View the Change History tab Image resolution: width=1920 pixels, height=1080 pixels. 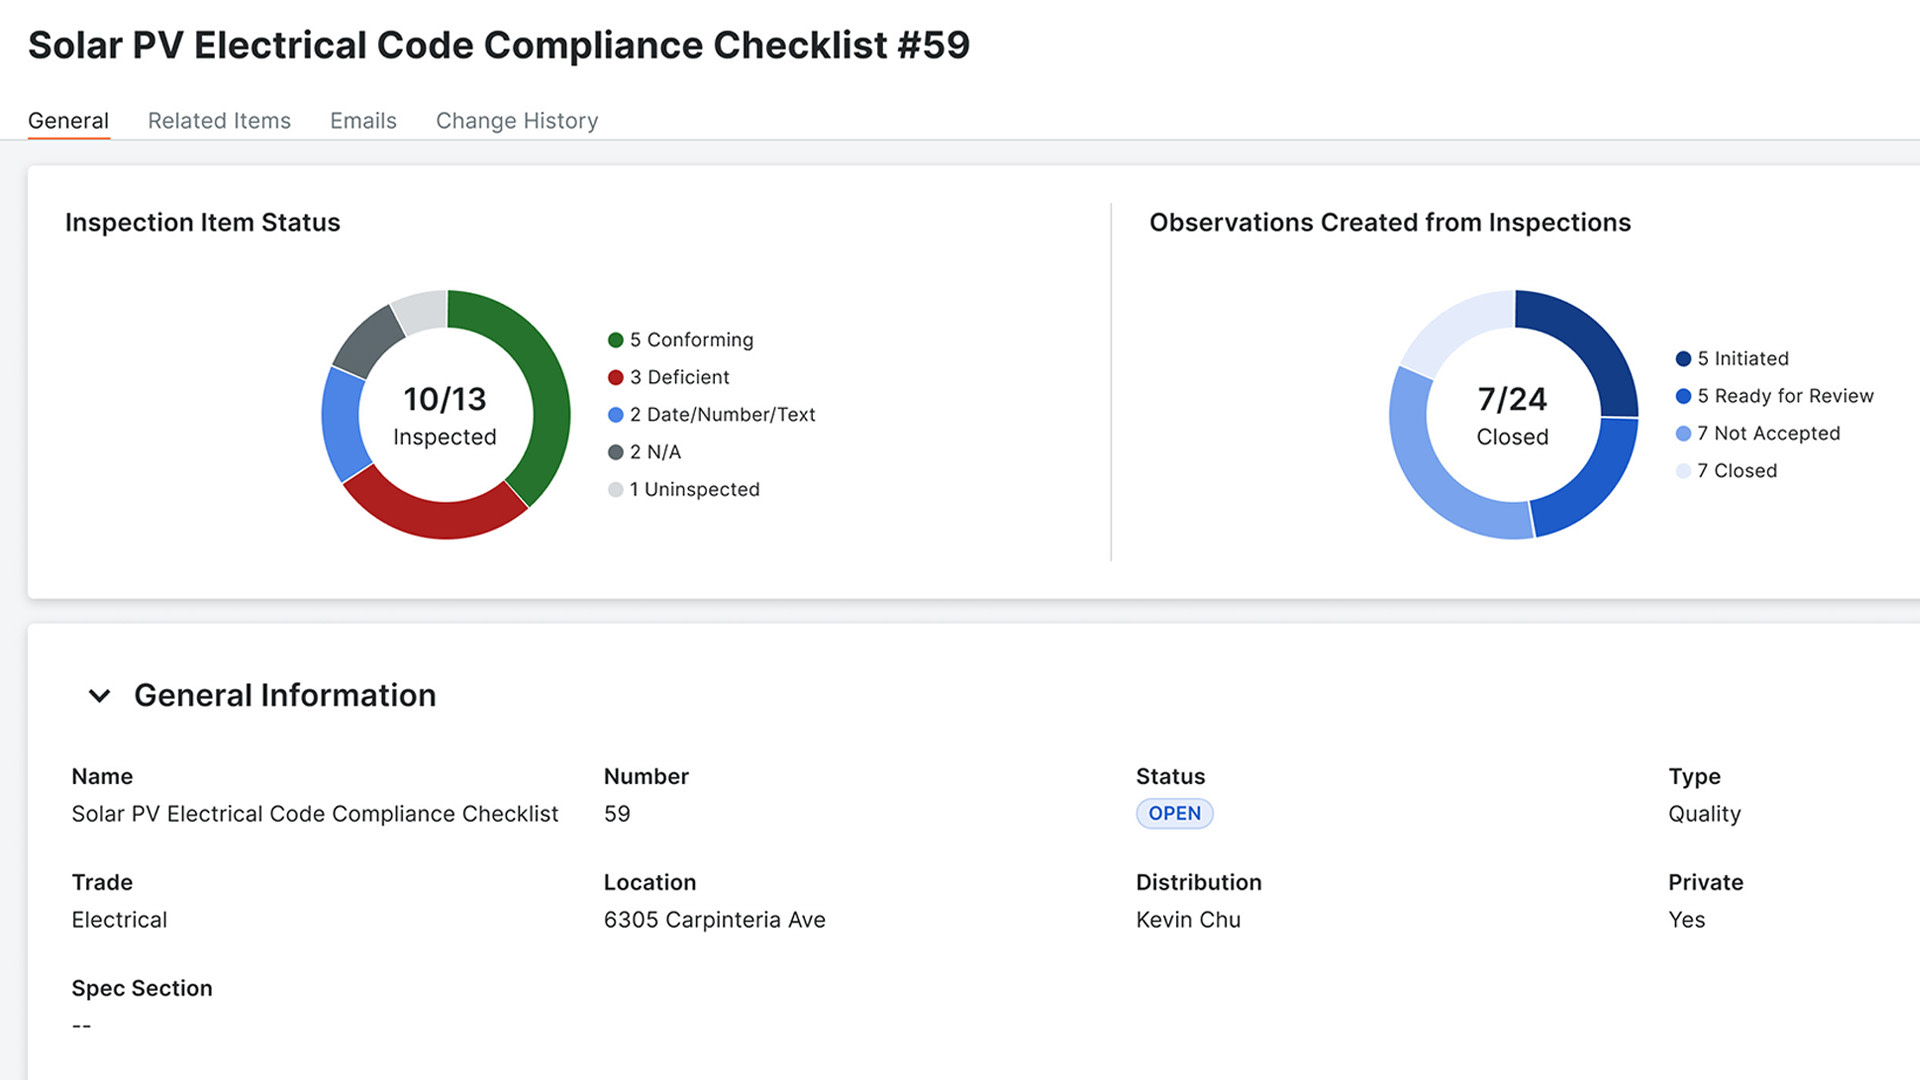(516, 120)
